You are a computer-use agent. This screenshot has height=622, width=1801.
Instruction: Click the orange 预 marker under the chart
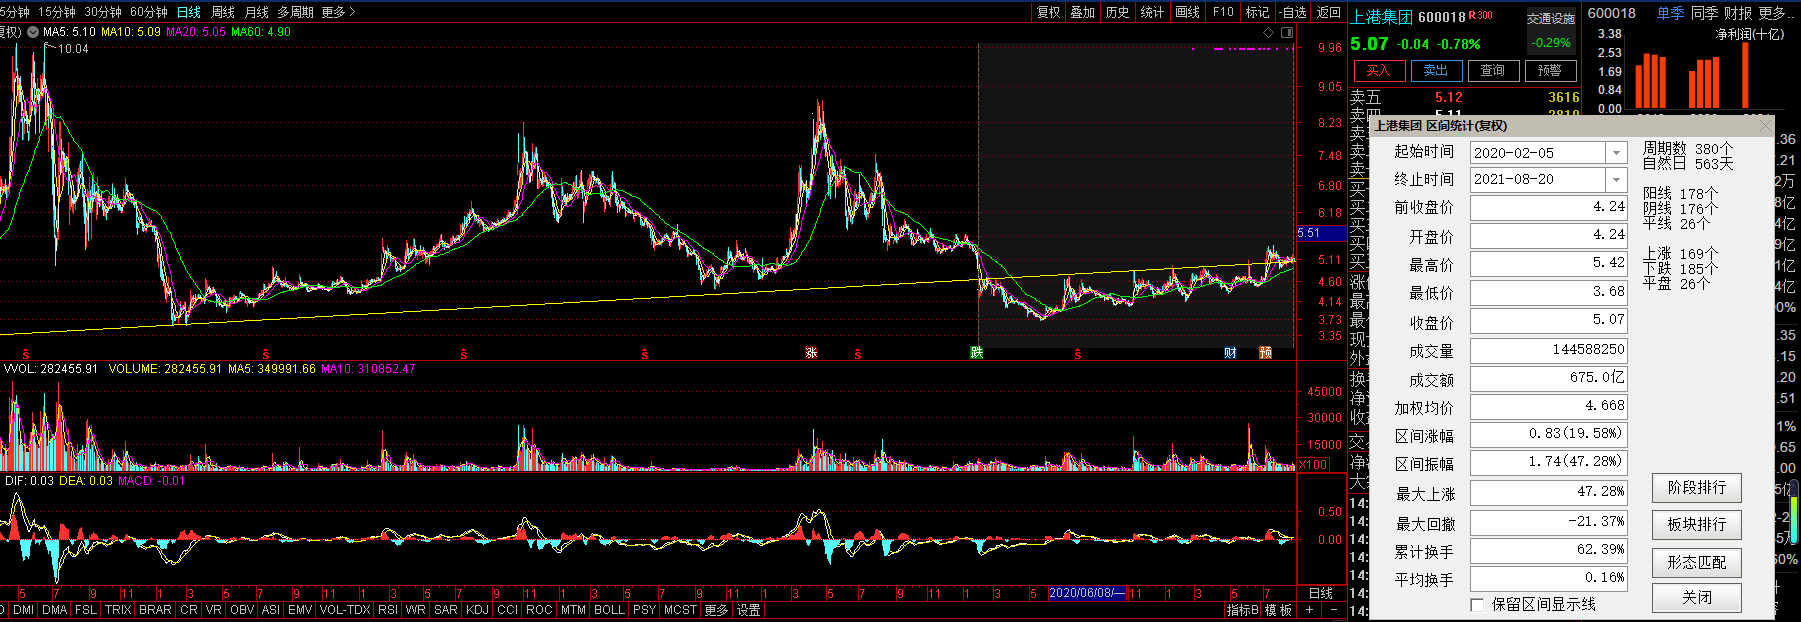(x=1265, y=353)
